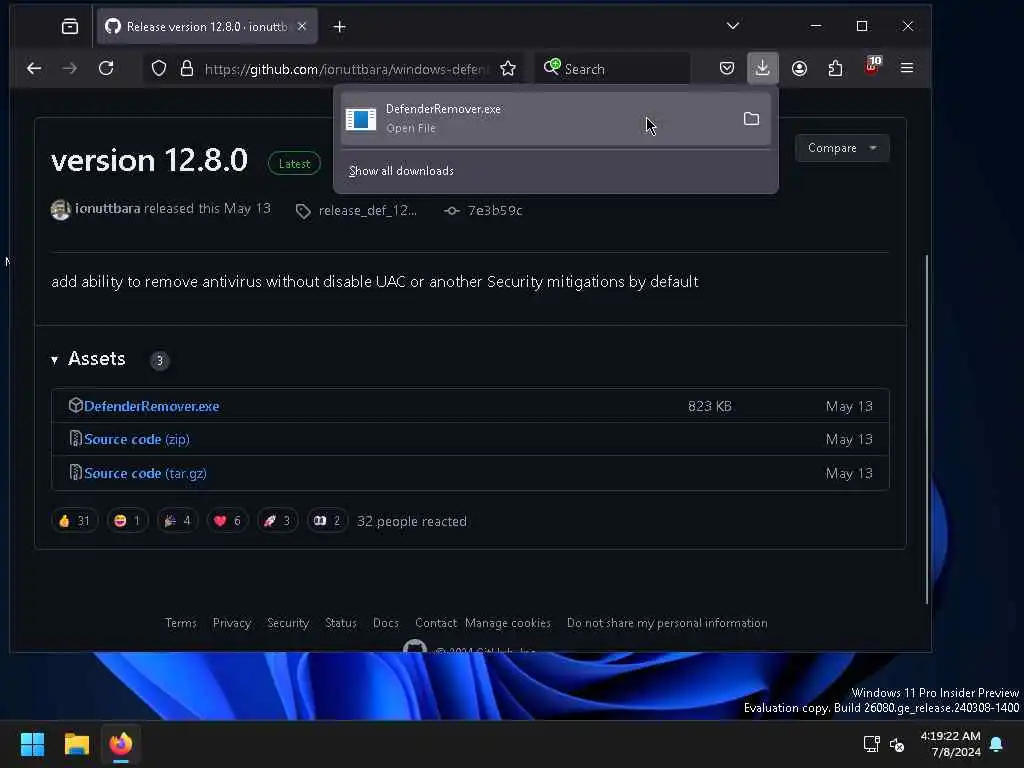1024x768 pixels.
Task: Go back to previous page
Action: click(34, 68)
